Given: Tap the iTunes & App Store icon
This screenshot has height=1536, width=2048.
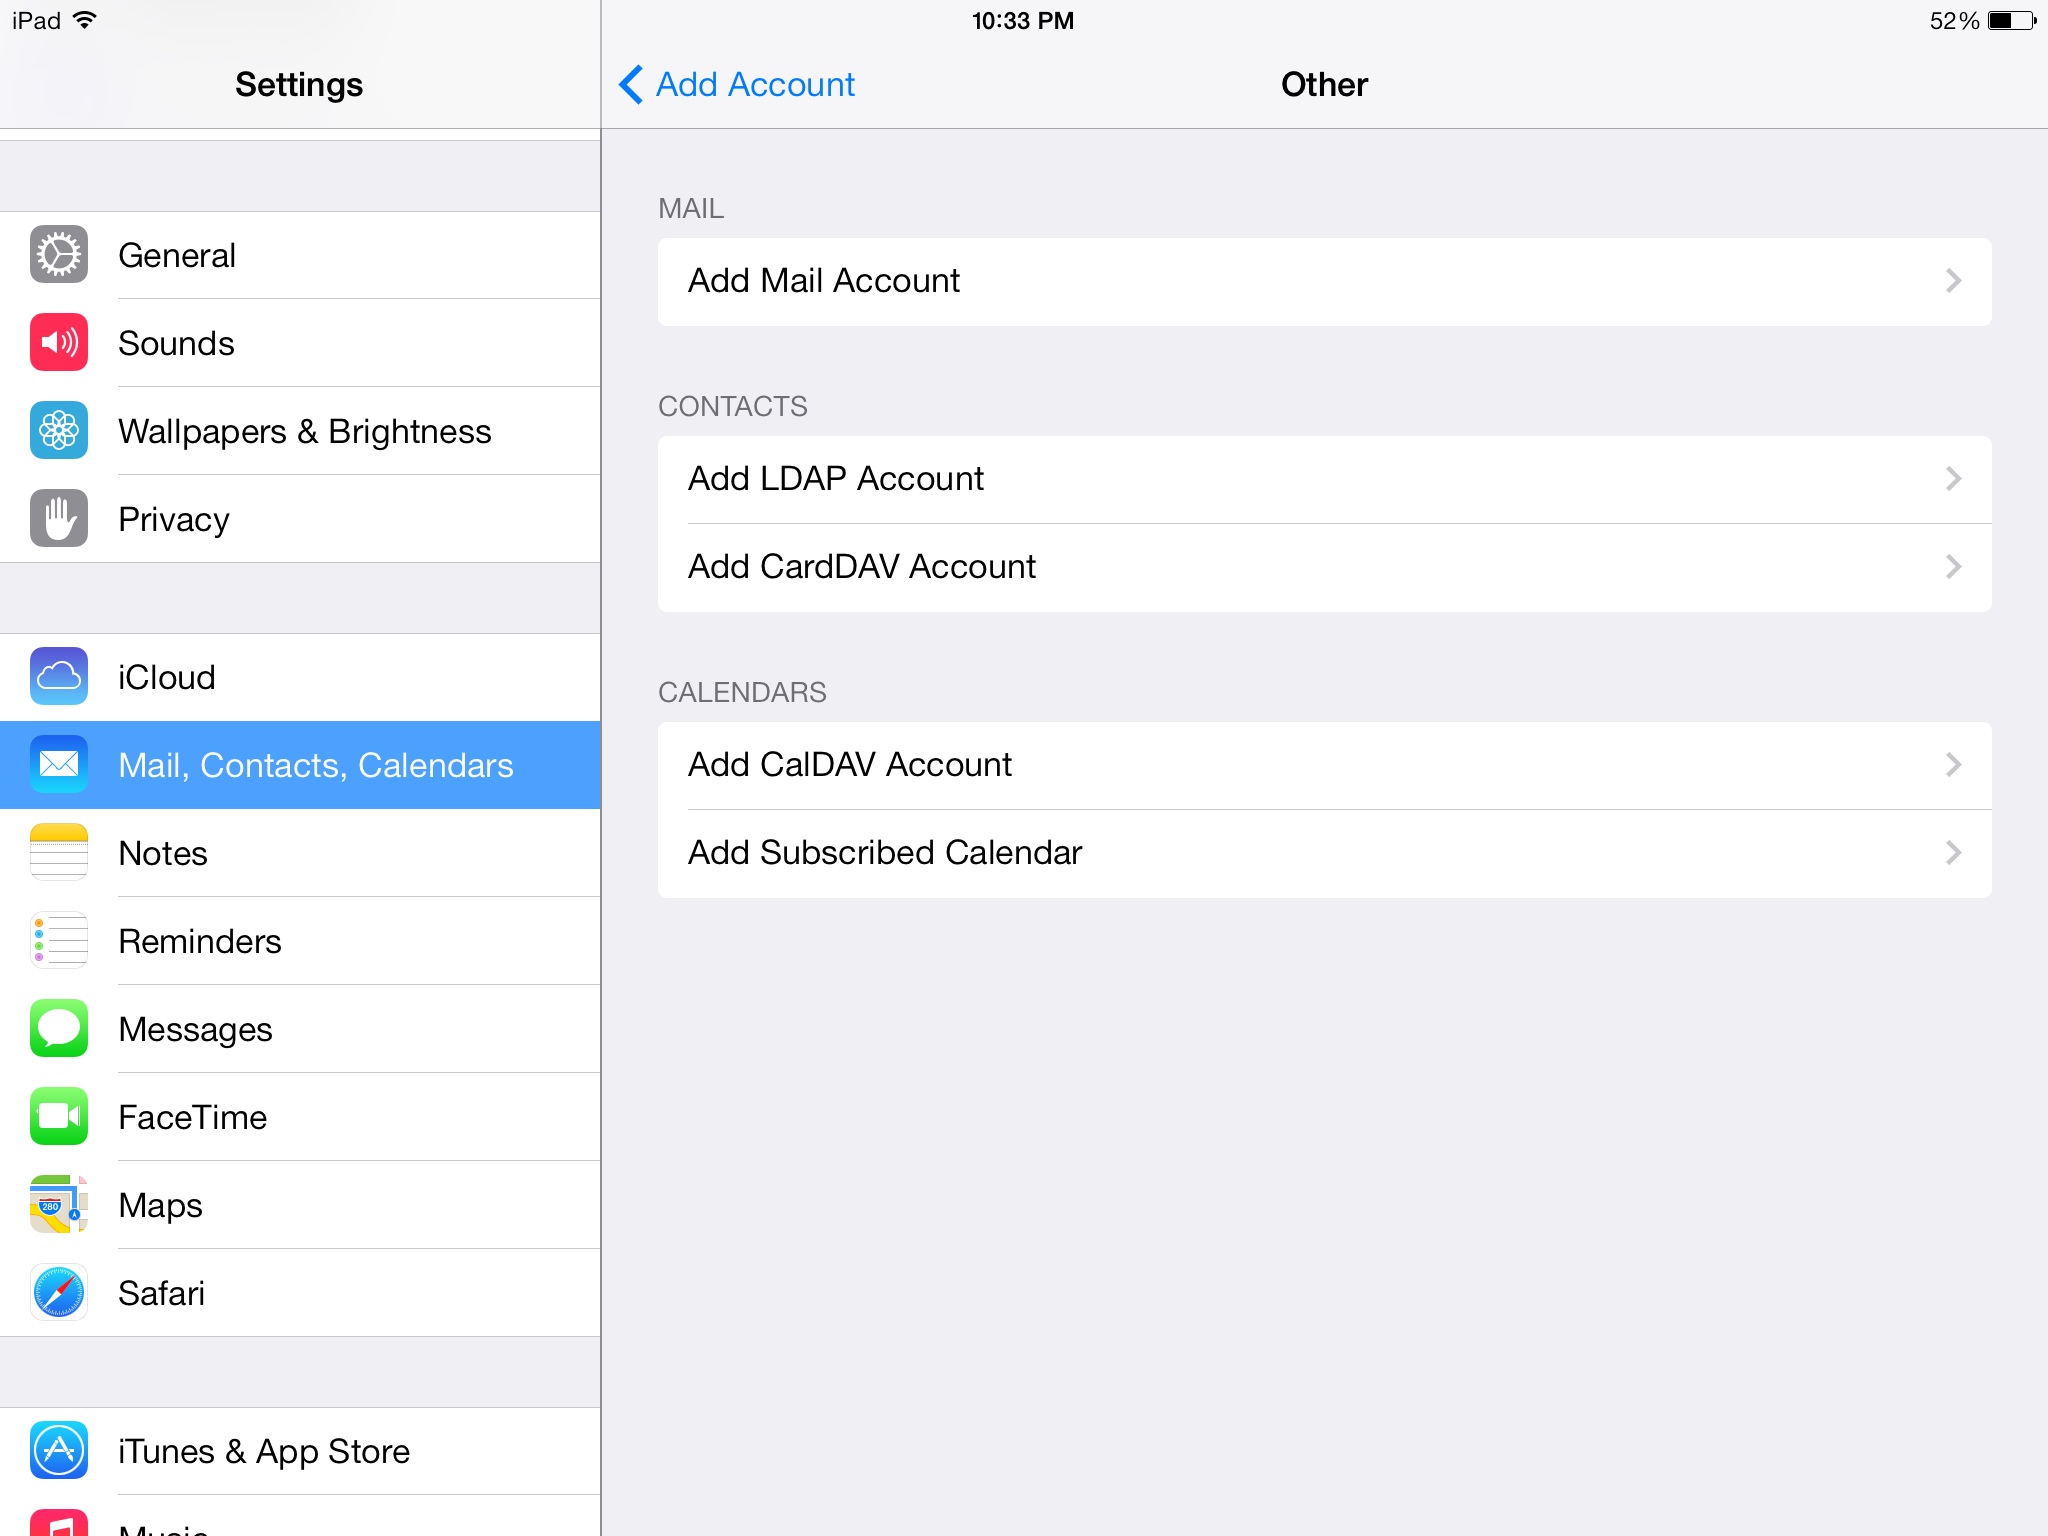Looking at the screenshot, I should coord(59,1451).
